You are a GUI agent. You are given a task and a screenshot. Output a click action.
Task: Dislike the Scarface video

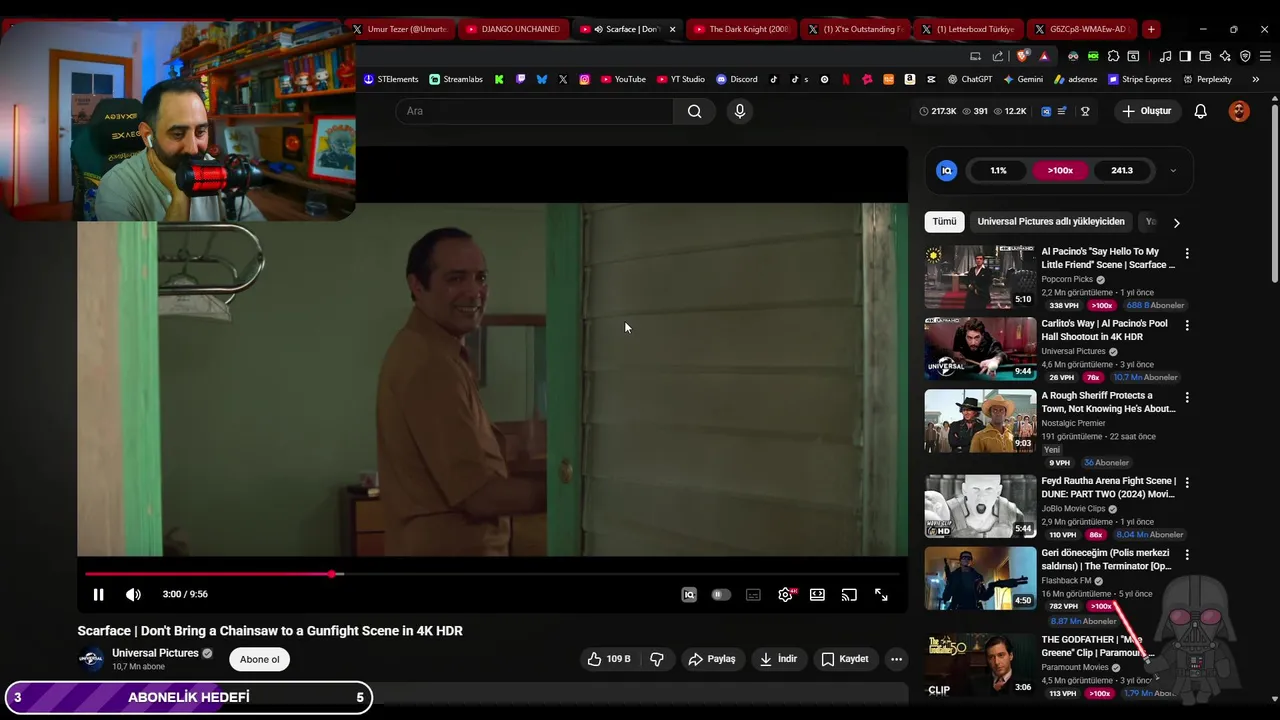click(657, 659)
